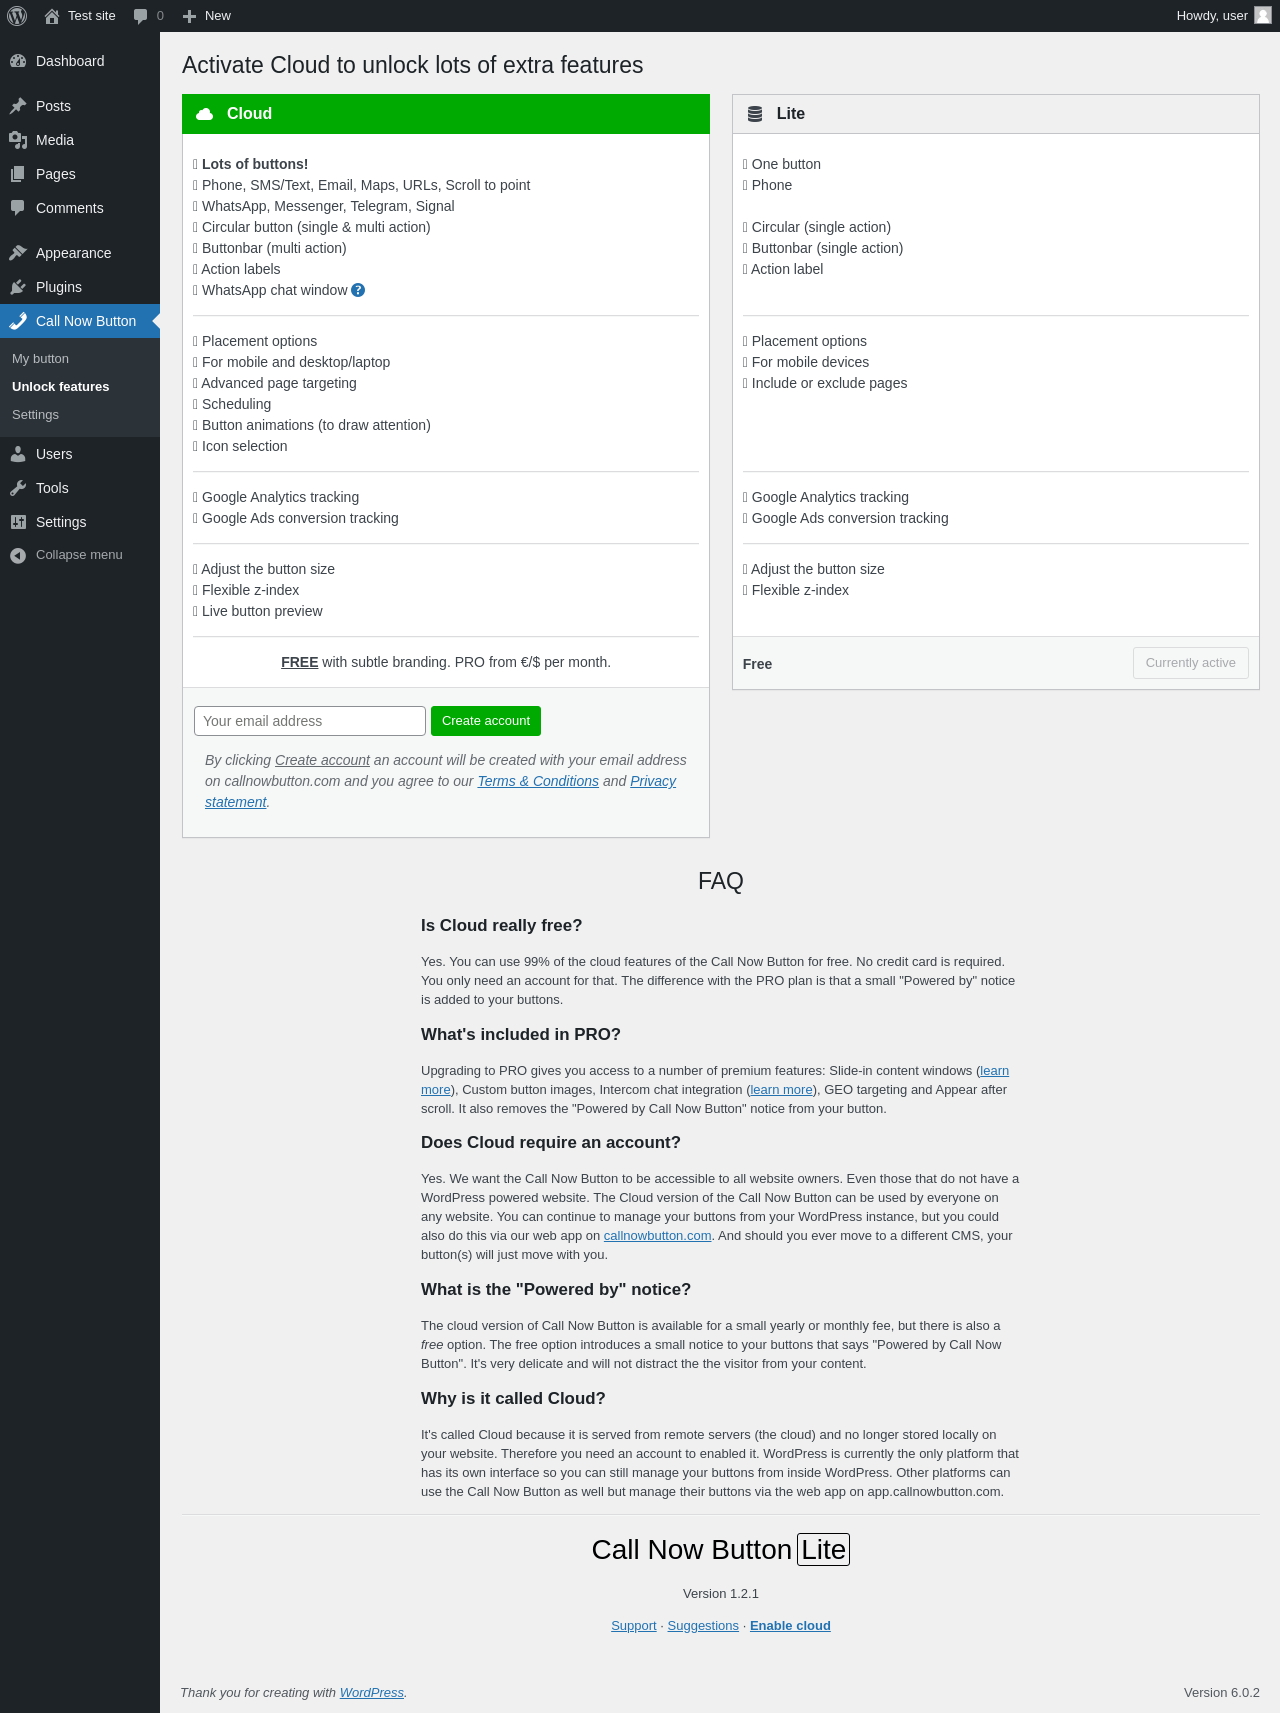Focus the Your email address field
Image resolution: width=1280 pixels, height=1713 pixels.
click(x=310, y=721)
